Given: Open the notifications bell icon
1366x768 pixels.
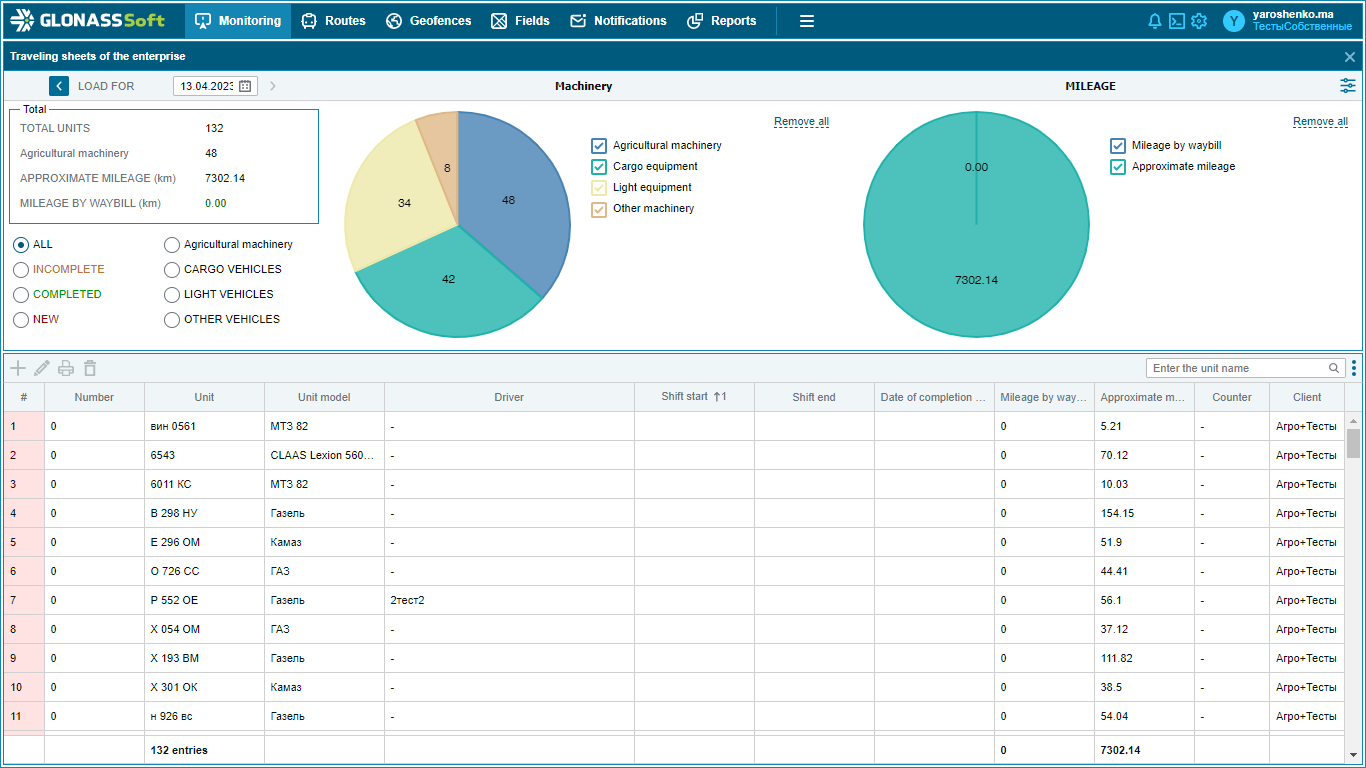Looking at the screenshot, I should tap(1155, 21).
